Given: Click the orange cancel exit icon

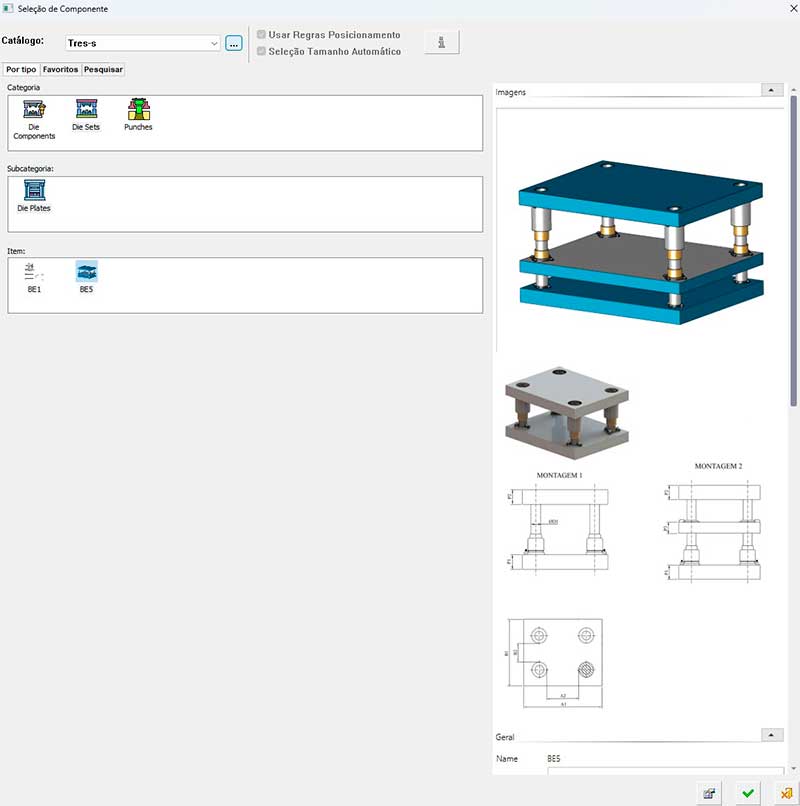Looking at the screenshot, I should (786, 793).
